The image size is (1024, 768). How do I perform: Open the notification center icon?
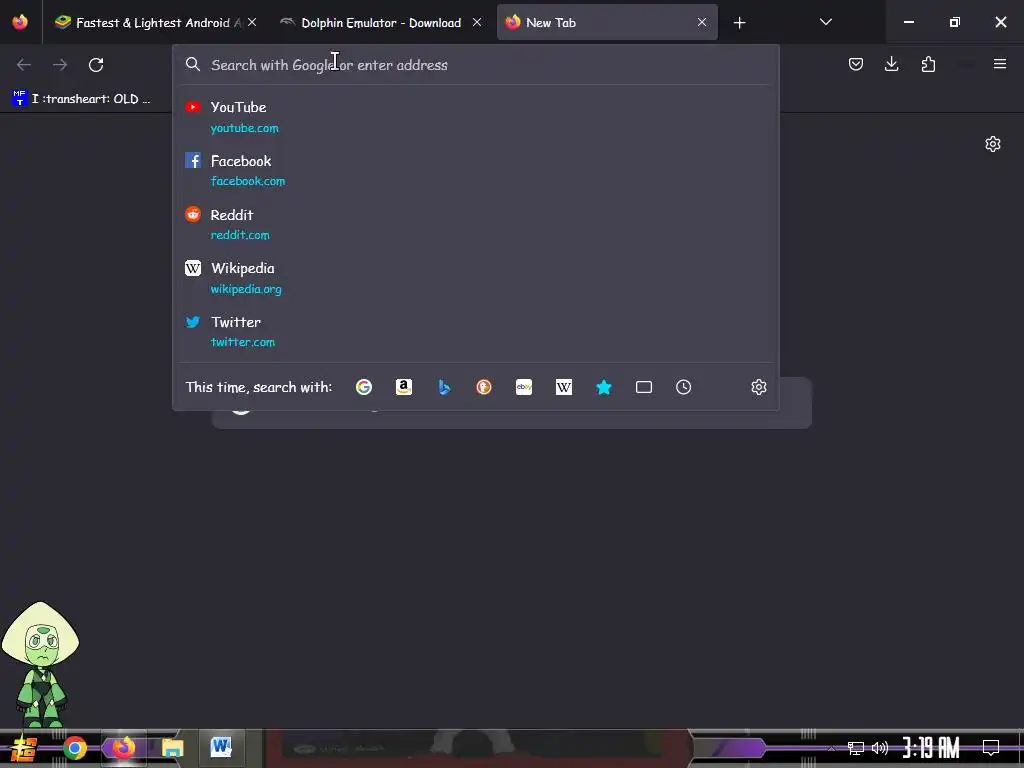click(991, 748)
